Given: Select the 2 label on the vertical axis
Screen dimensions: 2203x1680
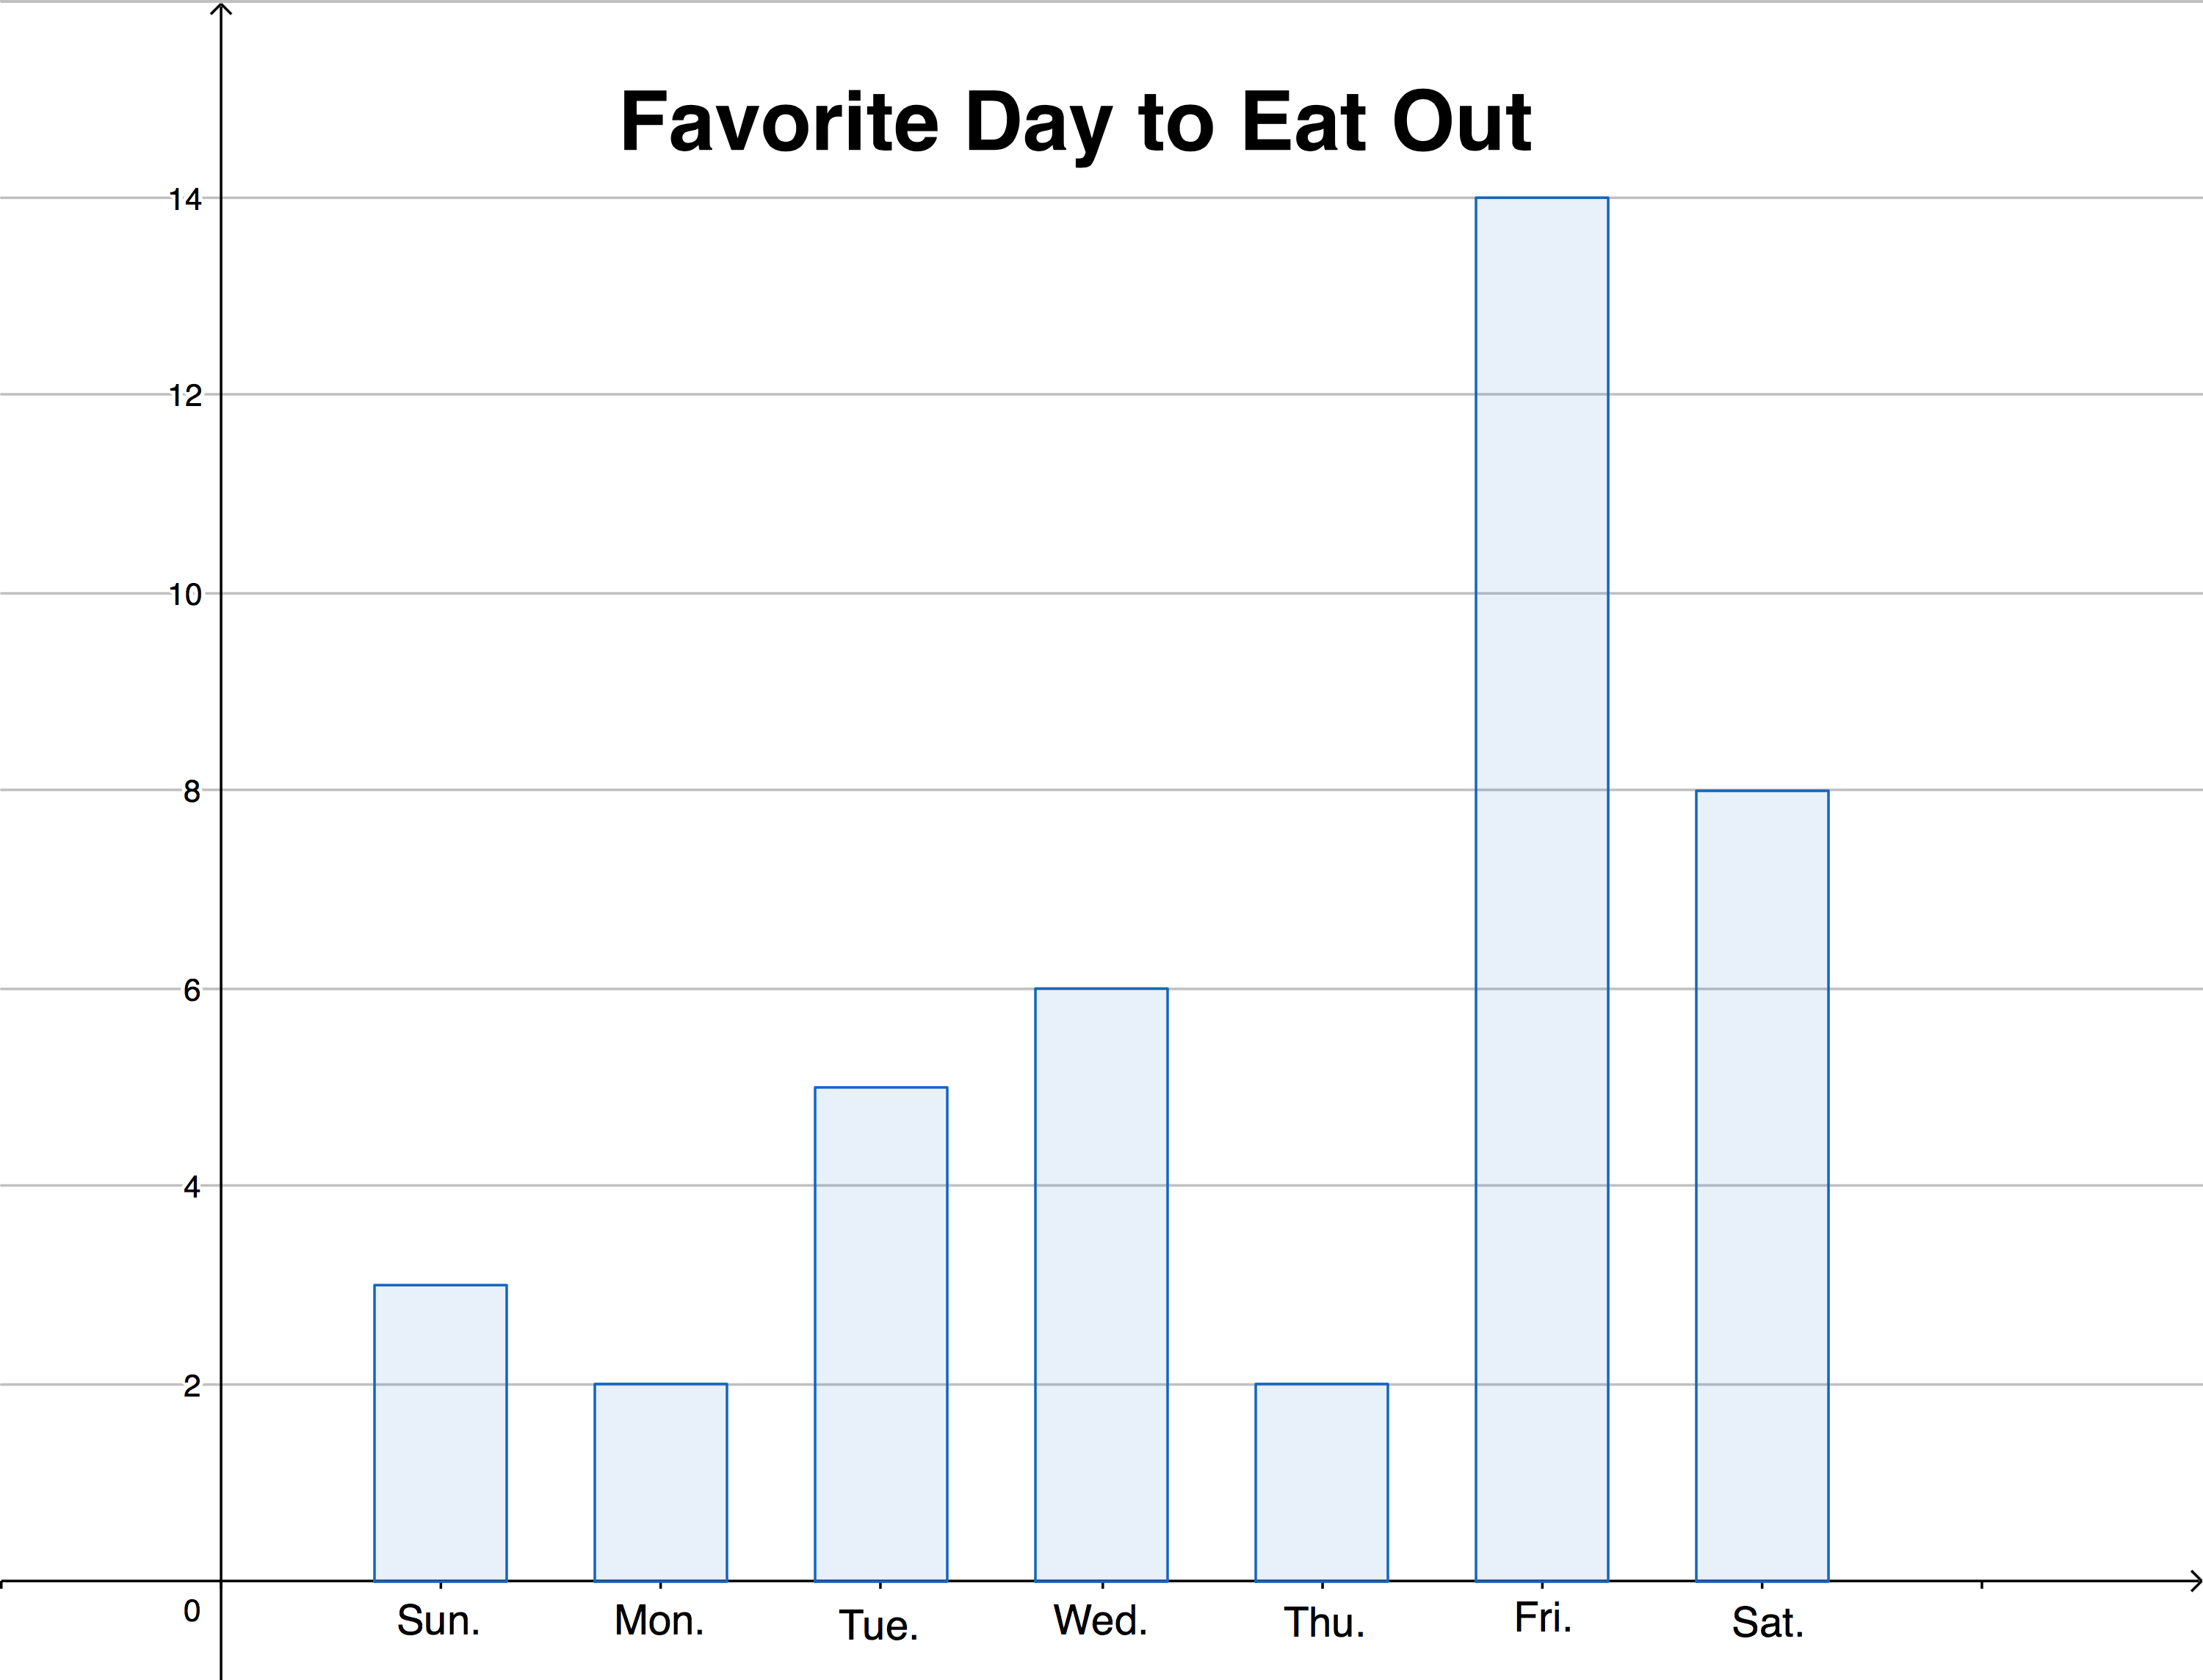Looking at the screenshot, I should (x=192, y=1386).
